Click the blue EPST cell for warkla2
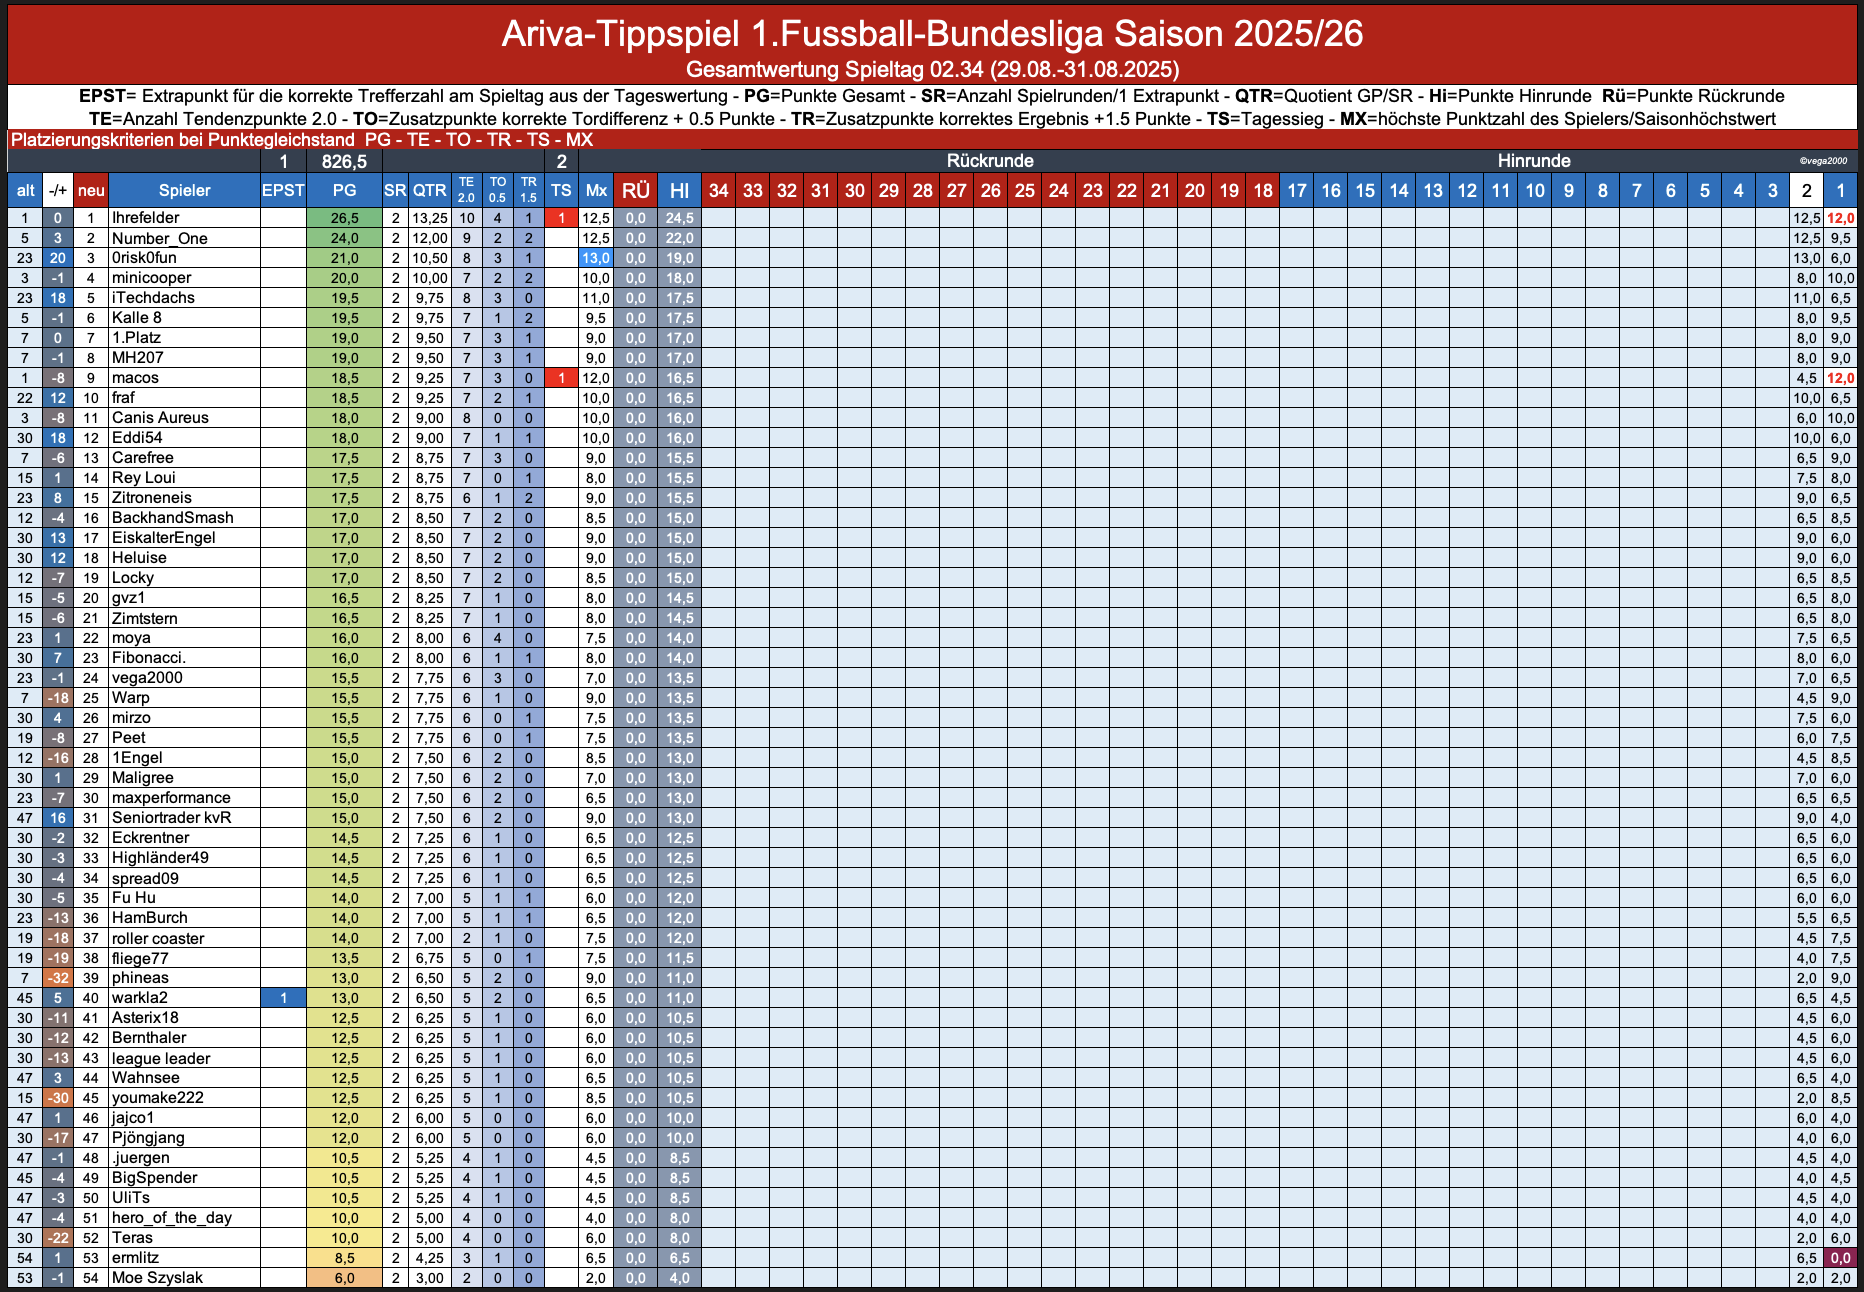Image resolution: width=1864 pixels, height=1292 pixels. pyautogui.click(x=283, y=998)
